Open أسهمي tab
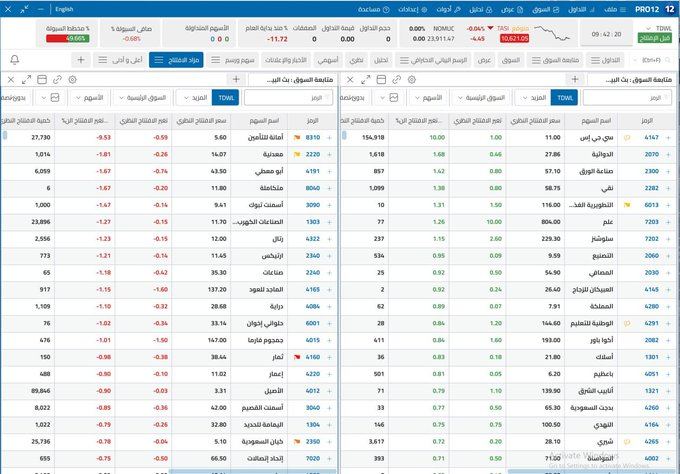680x474 pixels. click(x=328, y=60)
